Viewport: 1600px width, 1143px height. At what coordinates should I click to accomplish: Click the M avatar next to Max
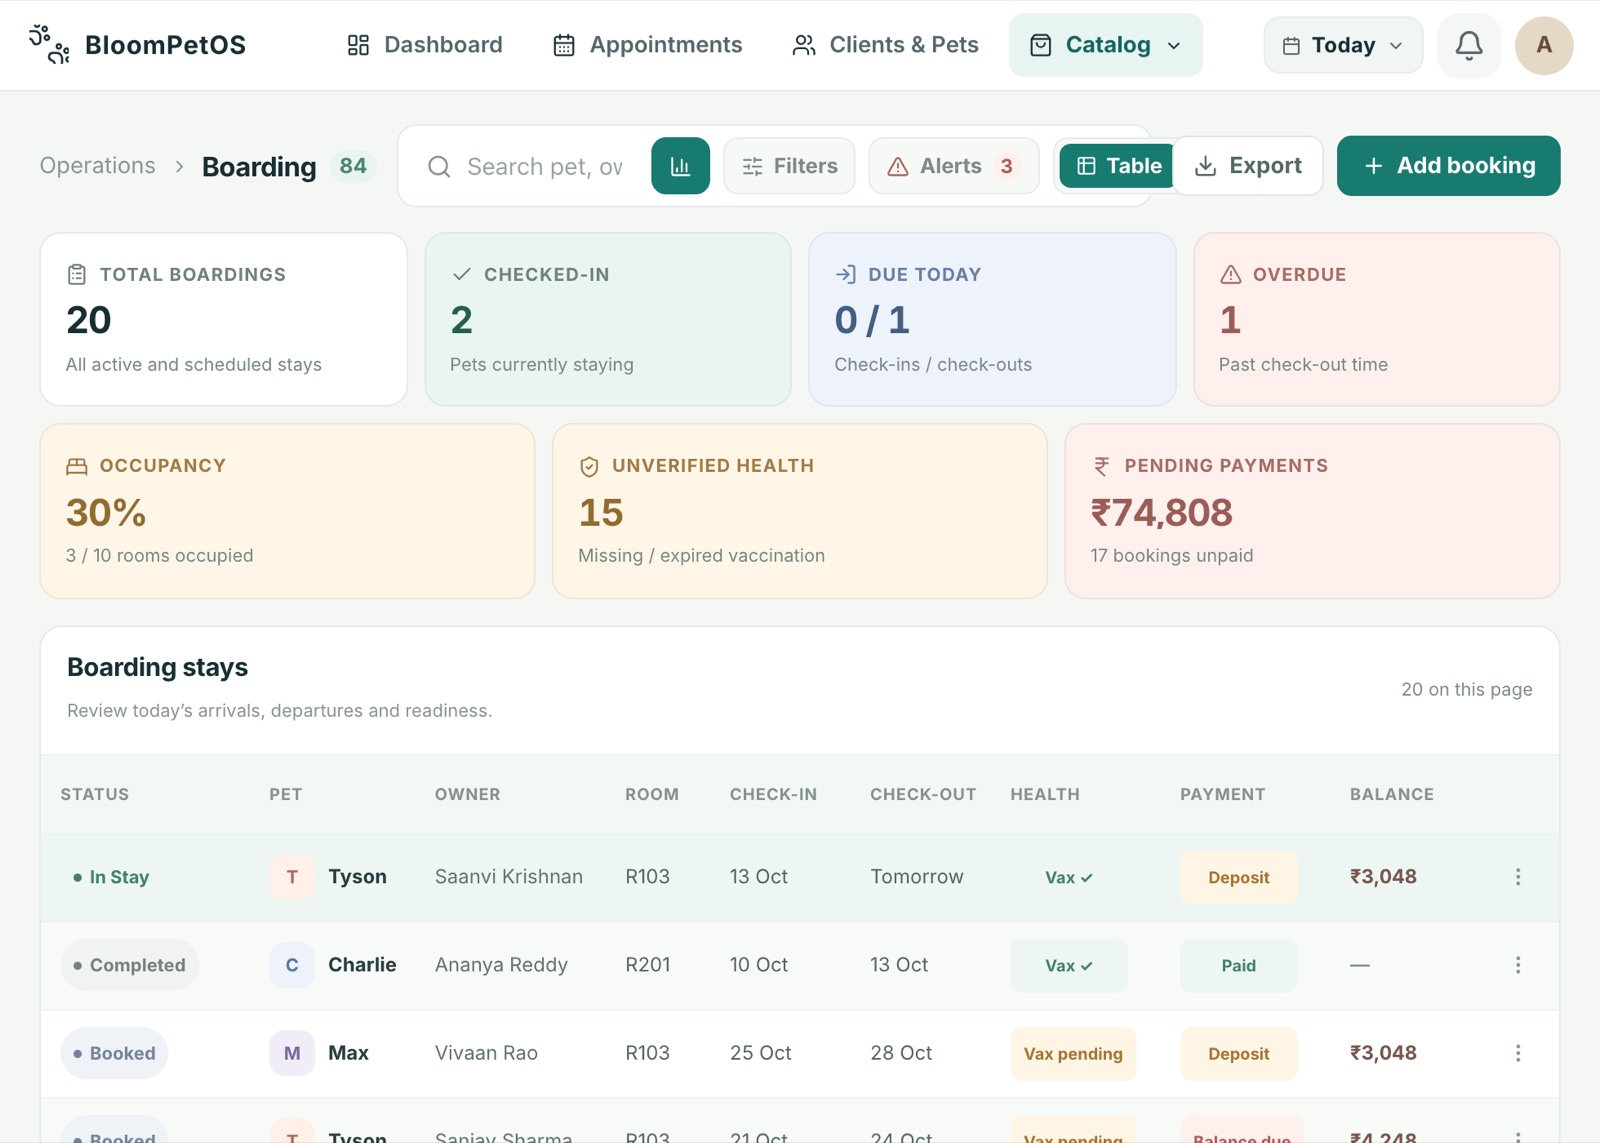point(292,1053)
